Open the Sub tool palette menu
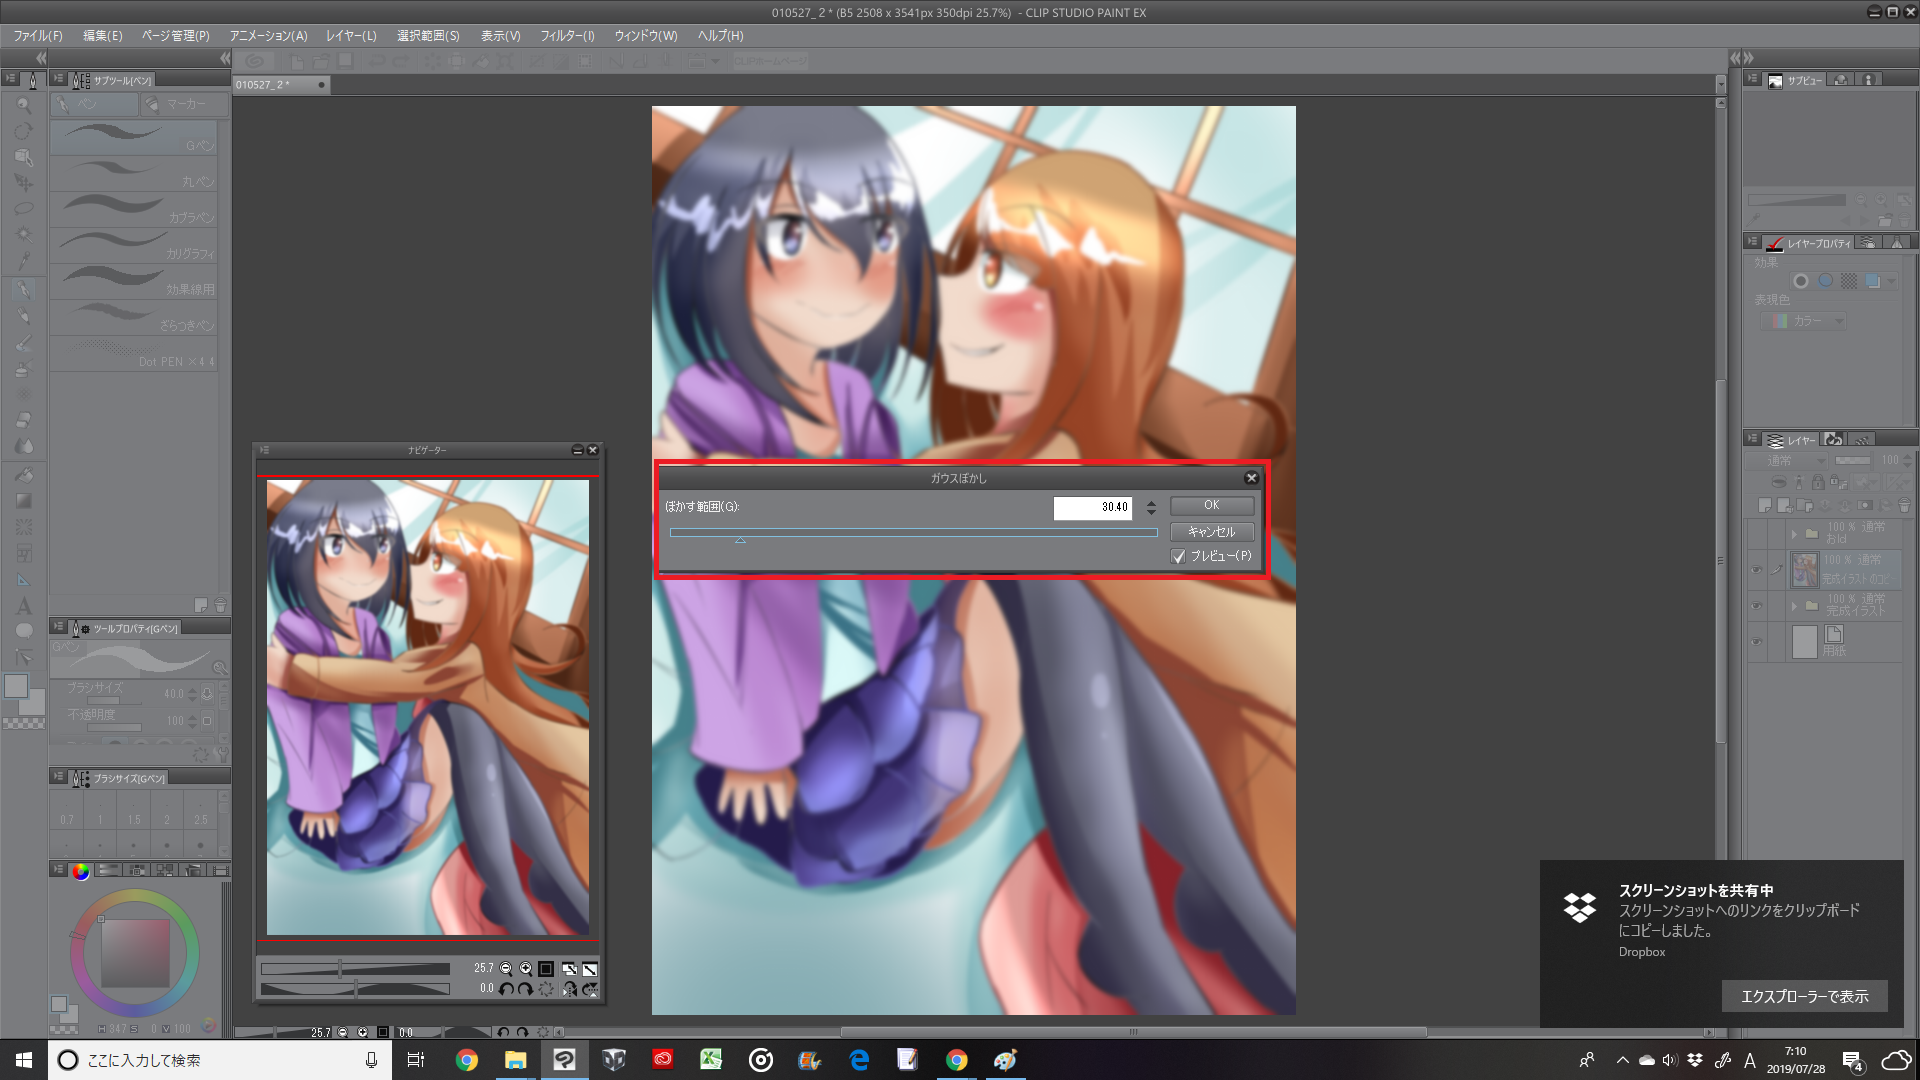The image size is (1920, 1080). (59, 79)
